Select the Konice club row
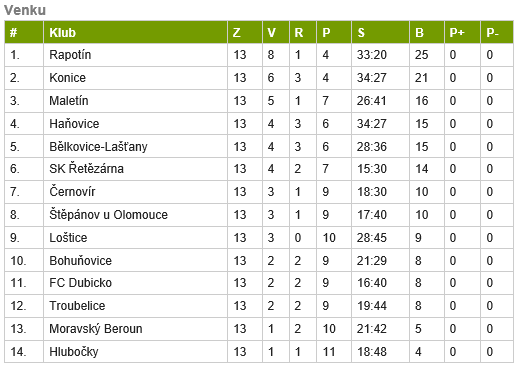 pyautogui.click(x=259, y=78)
